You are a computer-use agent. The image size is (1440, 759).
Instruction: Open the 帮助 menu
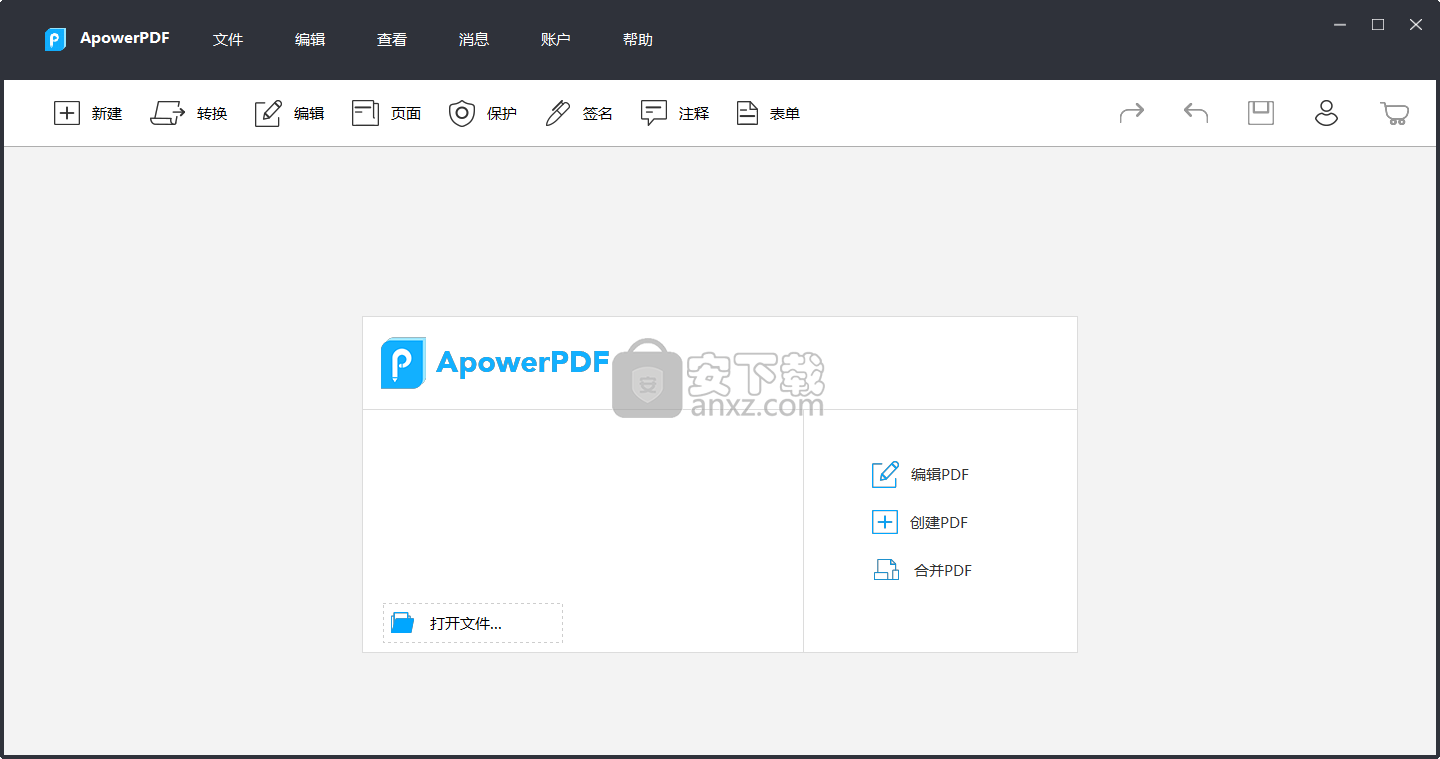[x=638, y=40]
